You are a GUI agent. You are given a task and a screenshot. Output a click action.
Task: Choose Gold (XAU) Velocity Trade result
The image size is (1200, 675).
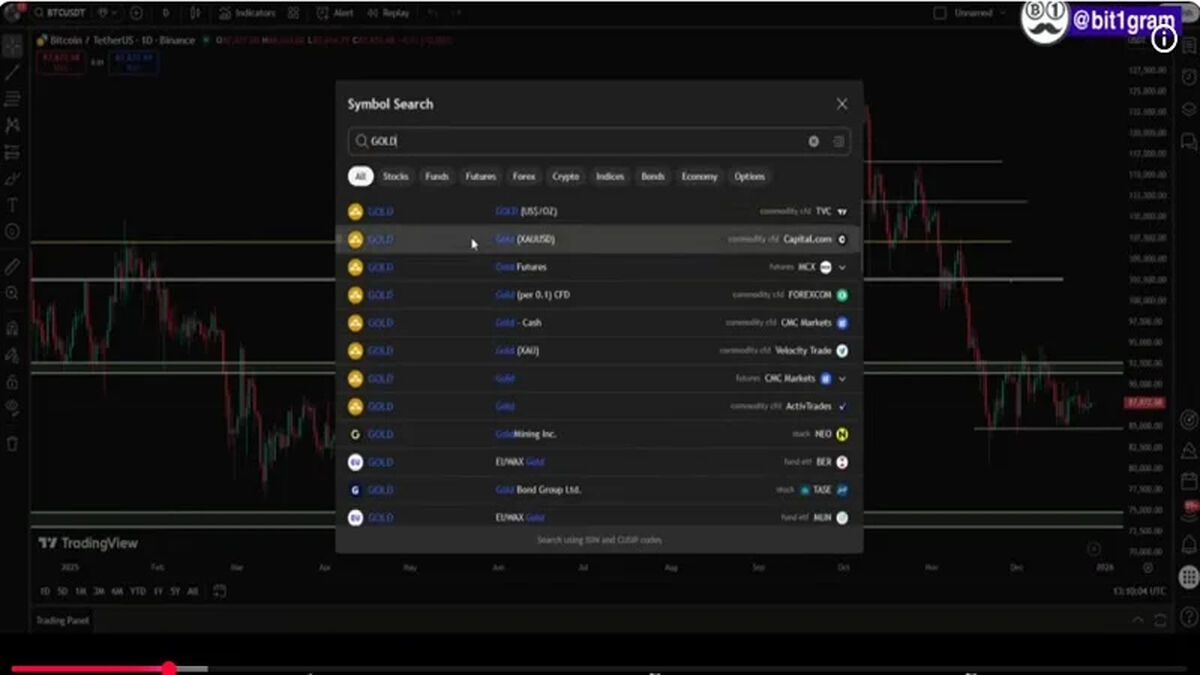click(599, 351)
